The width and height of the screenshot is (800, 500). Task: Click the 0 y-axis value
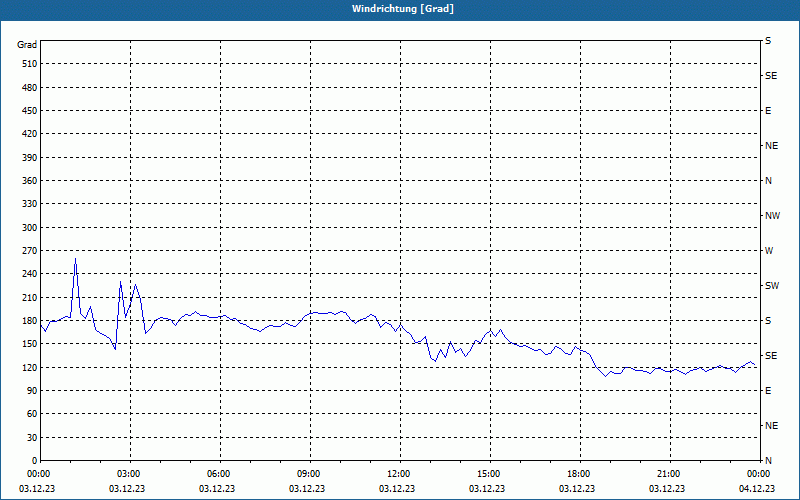click(34, 461)
